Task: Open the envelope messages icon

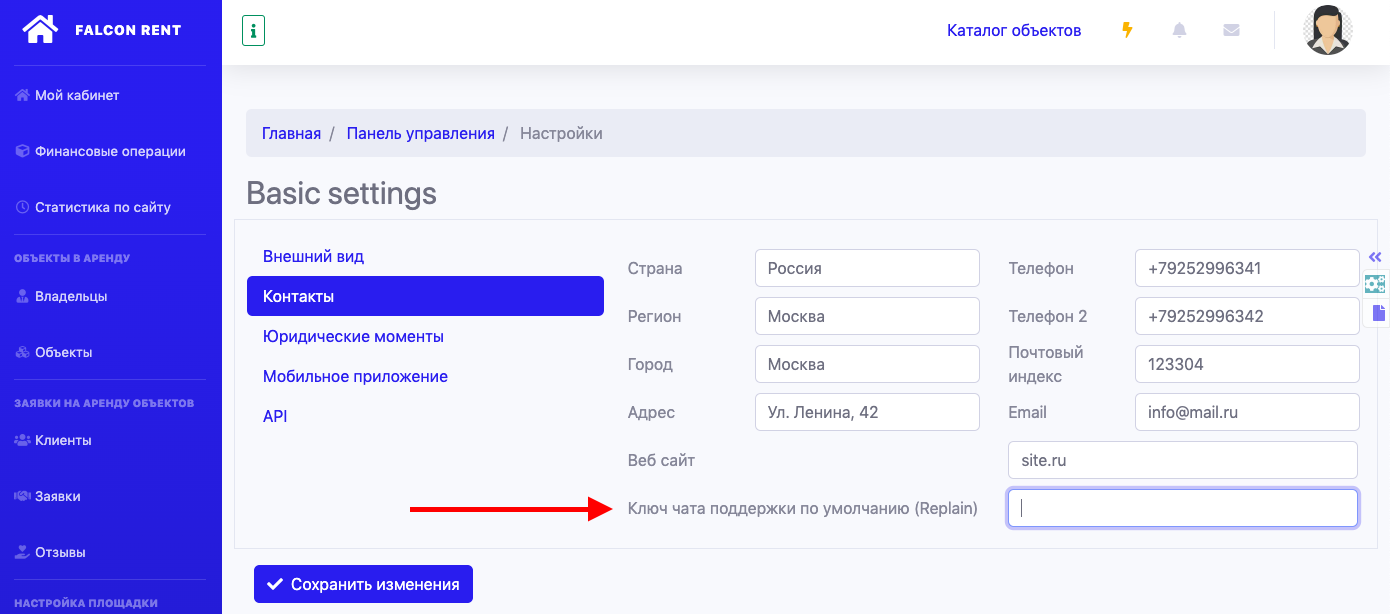Action: point(1231,30)
